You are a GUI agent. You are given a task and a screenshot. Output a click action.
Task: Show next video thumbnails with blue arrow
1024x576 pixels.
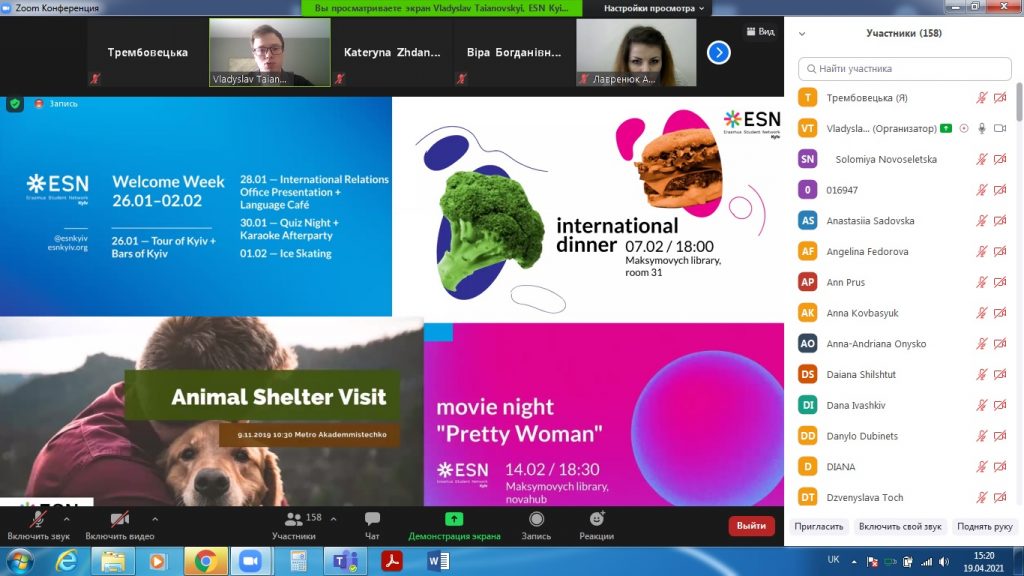point(718,52)
